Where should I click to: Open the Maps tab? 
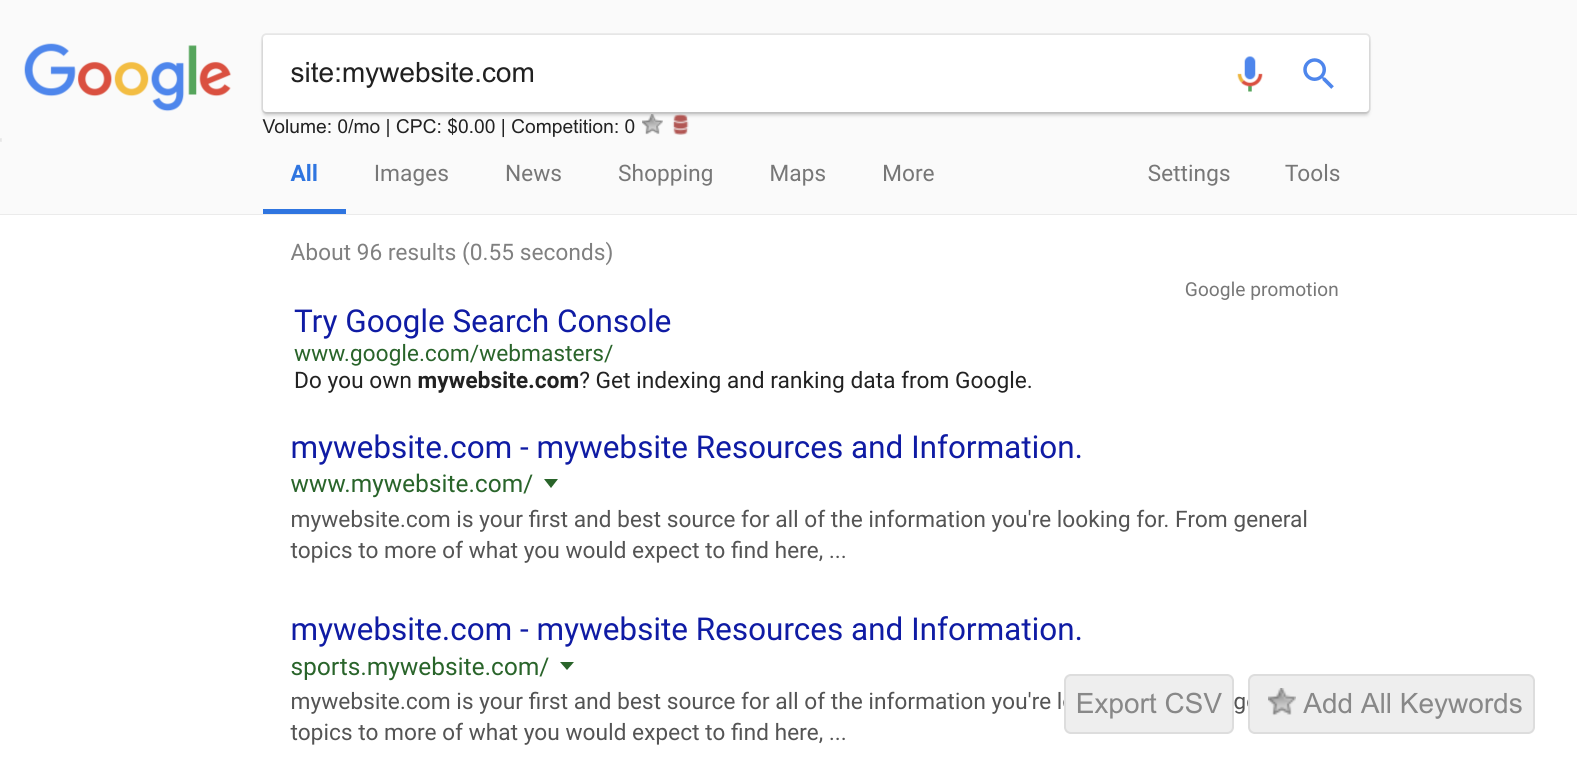pyautogui.click(x=797, y=173)
